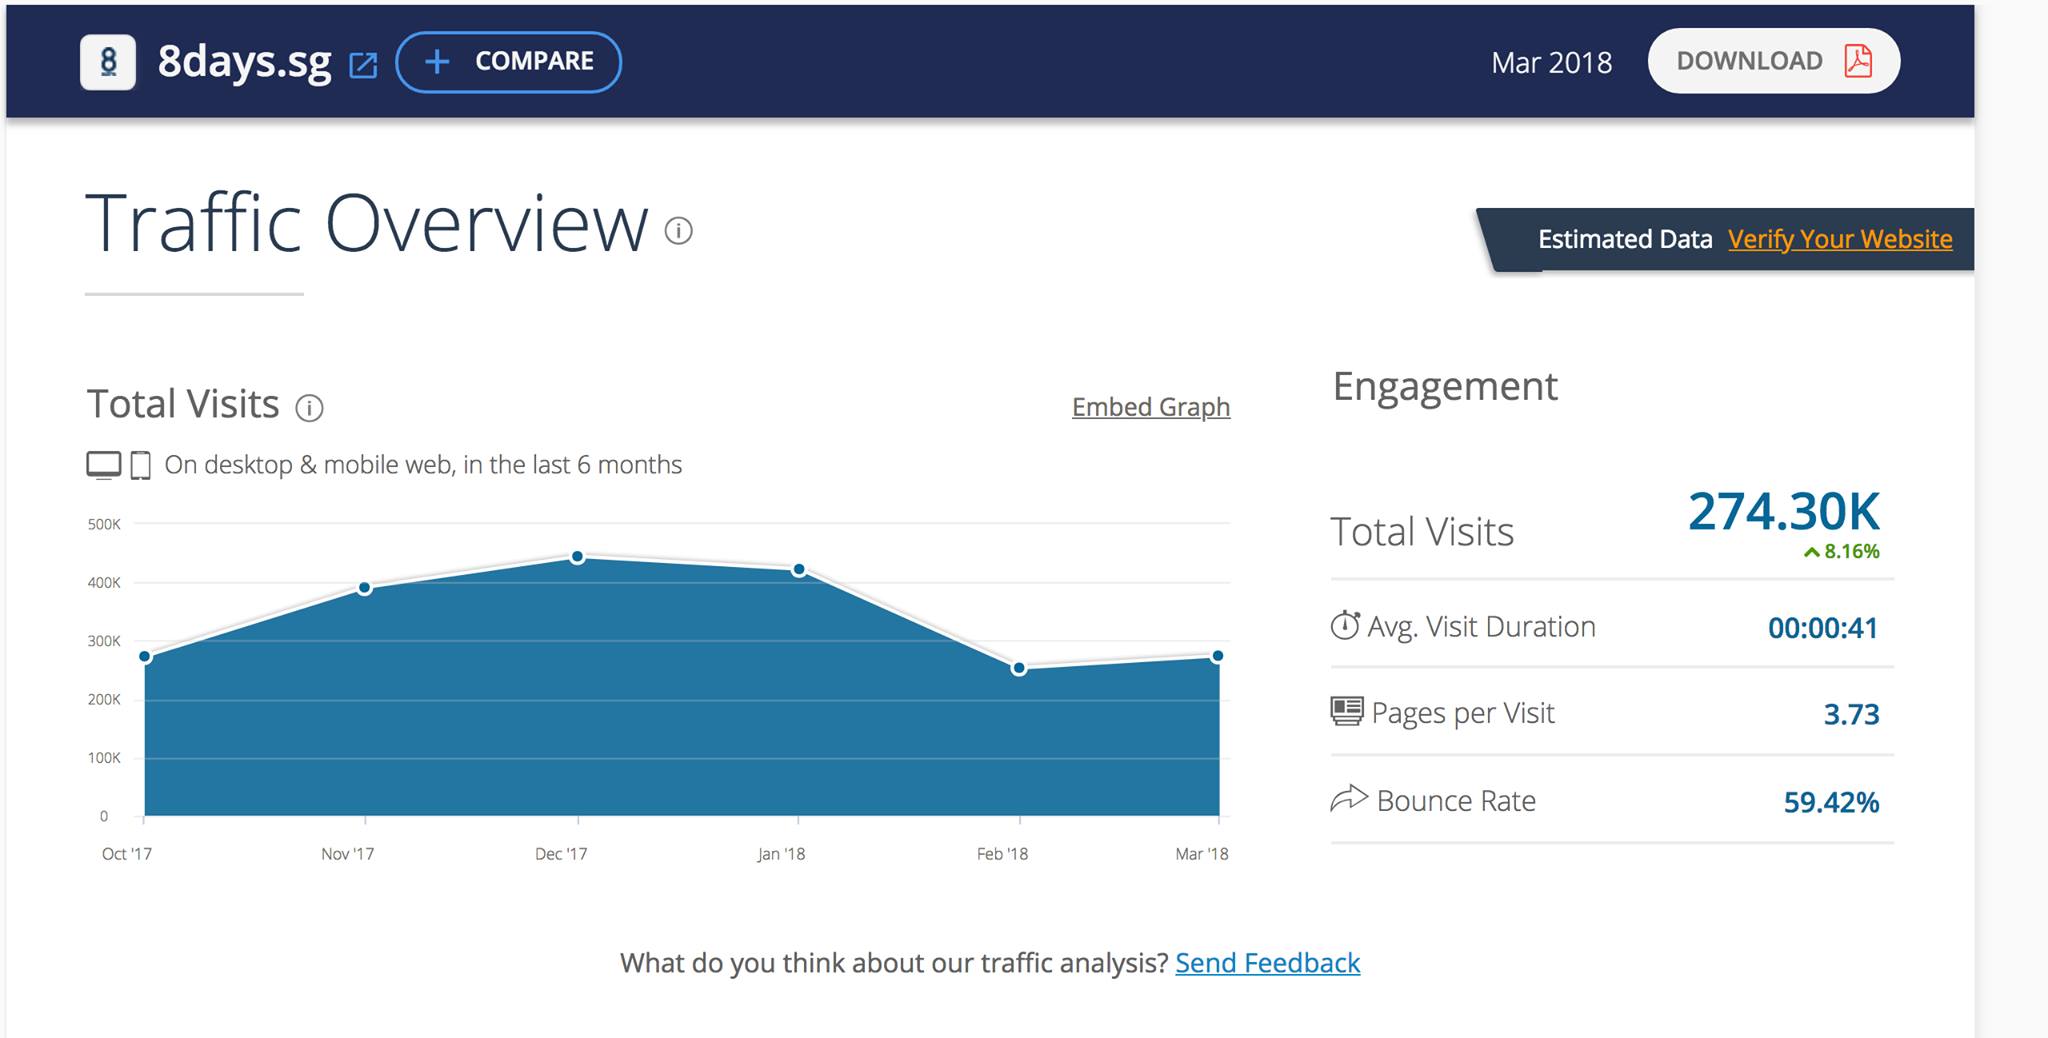
Task: Click the 8days.sg site favicon
Action: [x=108, y=62]
